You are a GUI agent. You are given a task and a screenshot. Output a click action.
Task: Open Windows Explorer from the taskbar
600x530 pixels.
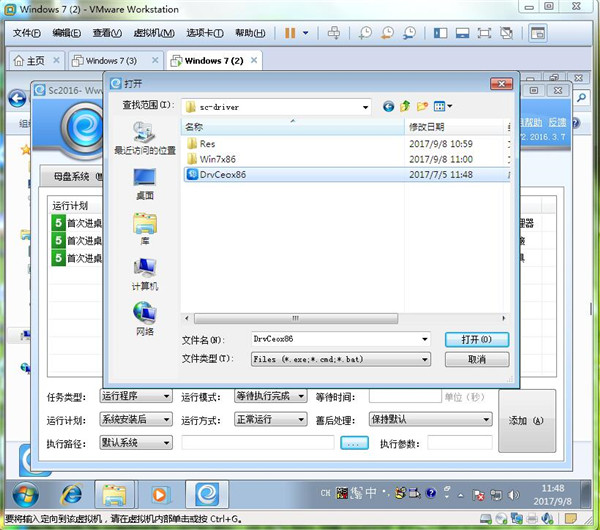click(114, 494)
